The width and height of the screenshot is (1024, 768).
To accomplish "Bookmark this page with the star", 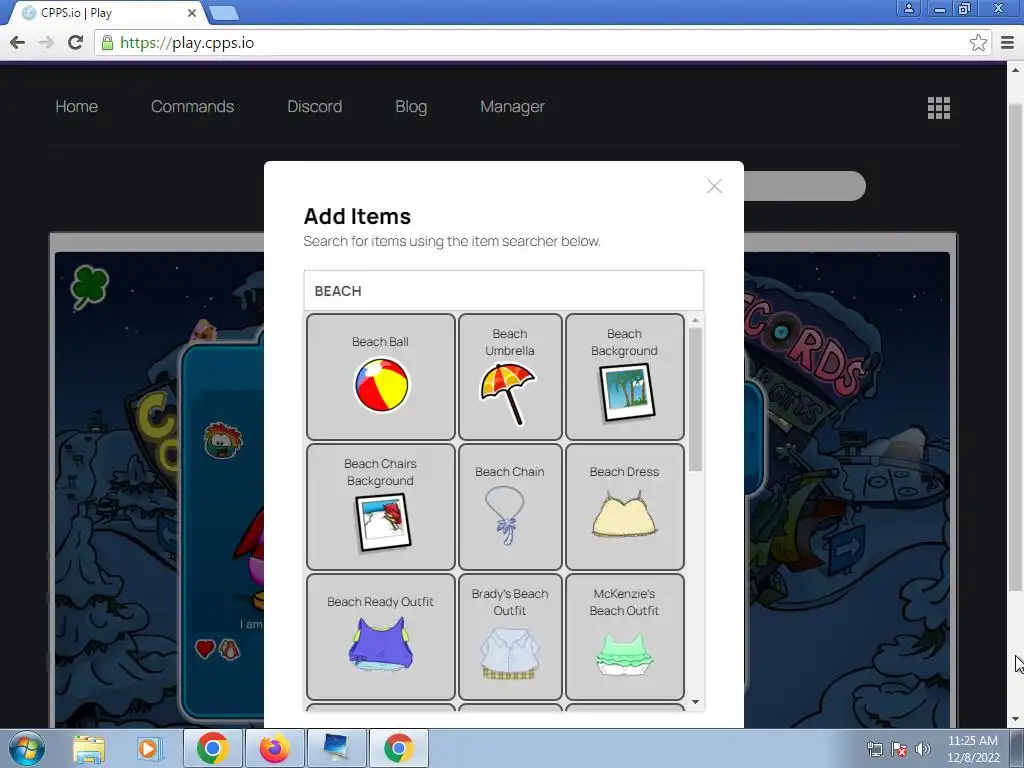I will 978,43.
